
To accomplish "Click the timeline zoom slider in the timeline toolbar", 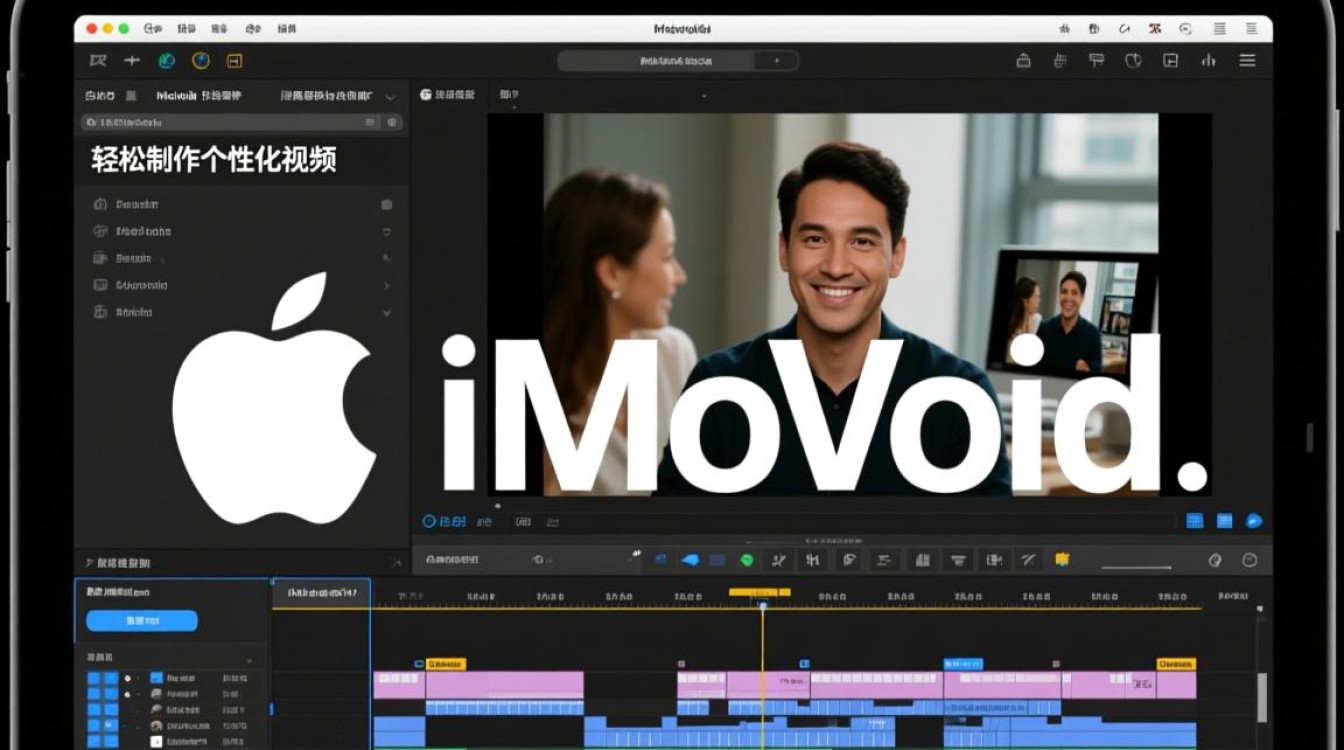I will [x=1136, y=567].
